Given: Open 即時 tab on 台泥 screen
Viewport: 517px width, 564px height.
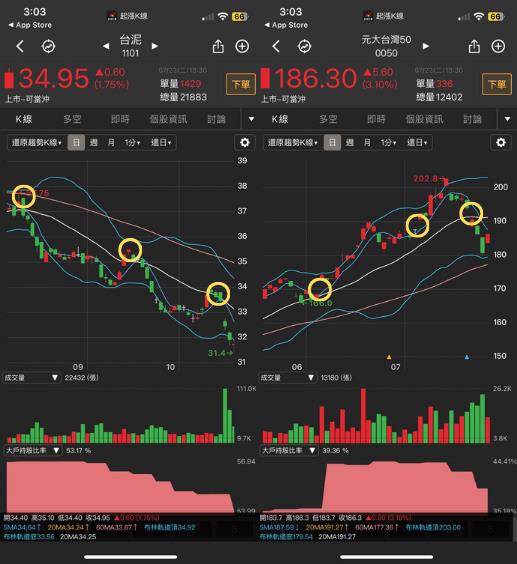Looking at the screenshot, I should coord(120,119).
